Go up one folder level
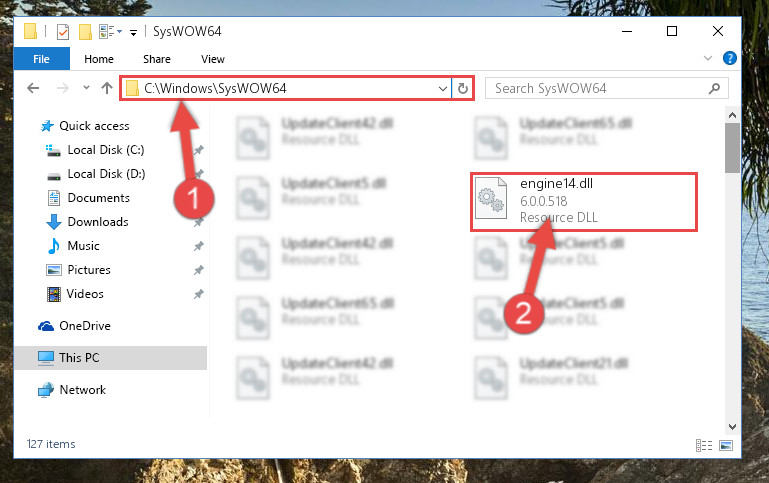769x483 pixels. [x=107, y=88]
